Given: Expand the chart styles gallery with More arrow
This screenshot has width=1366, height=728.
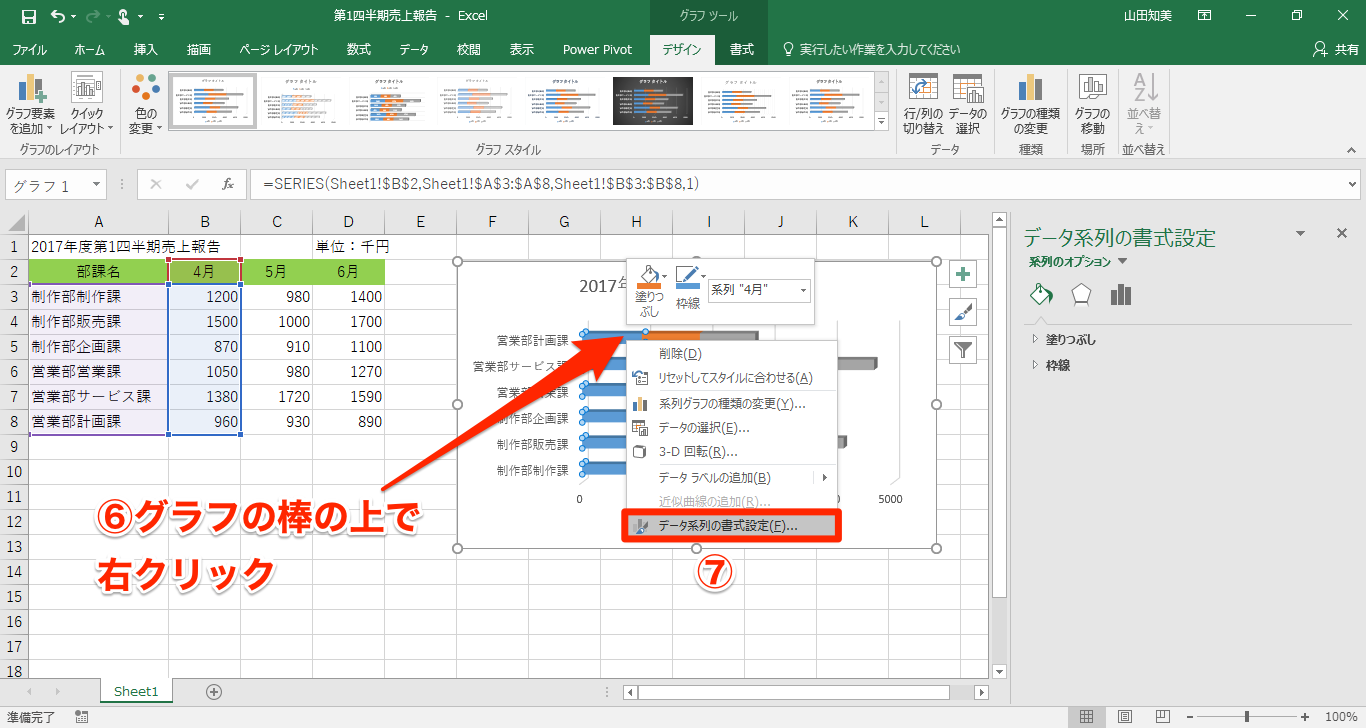Looking at the screenshot, I should [881, 122].
